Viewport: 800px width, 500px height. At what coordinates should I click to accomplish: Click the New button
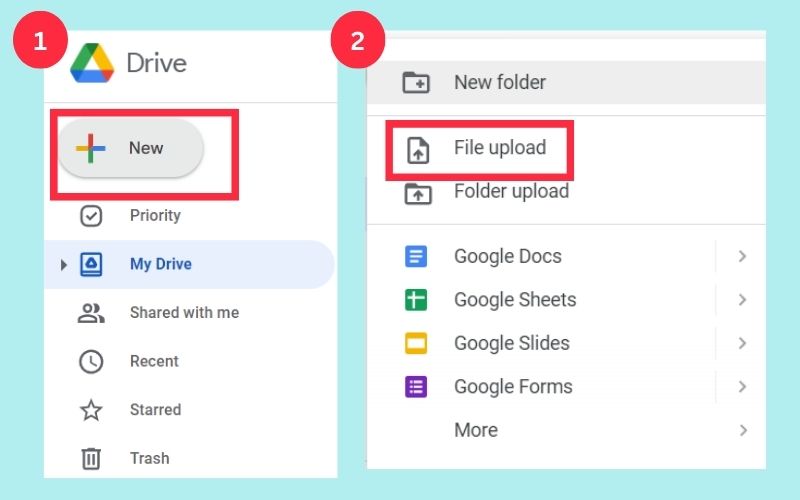(131, 148)
